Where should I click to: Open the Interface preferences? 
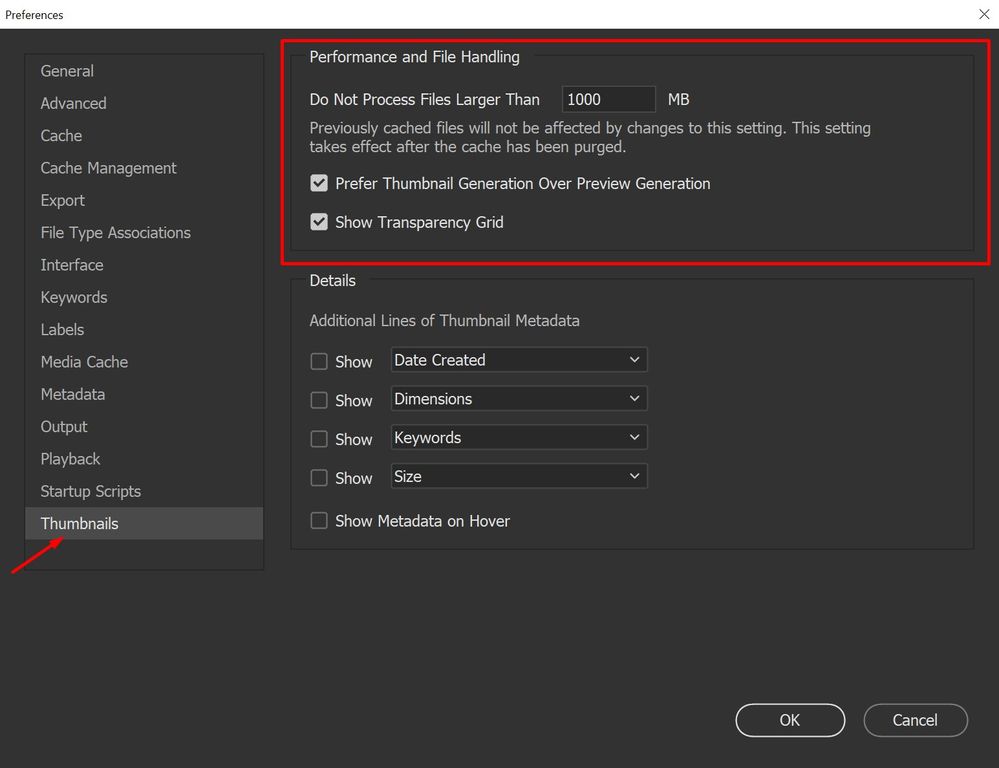pos(72,265)
